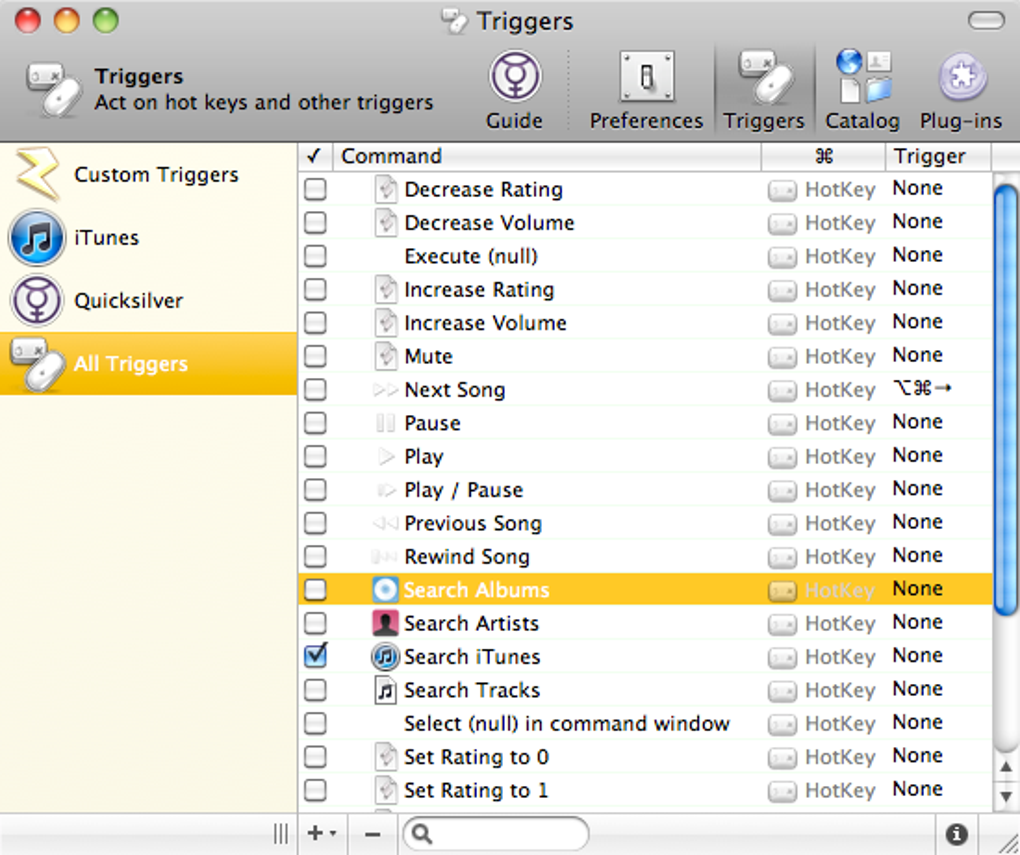
Task: Click the info button at bottom right
Action: pos(956,834)
